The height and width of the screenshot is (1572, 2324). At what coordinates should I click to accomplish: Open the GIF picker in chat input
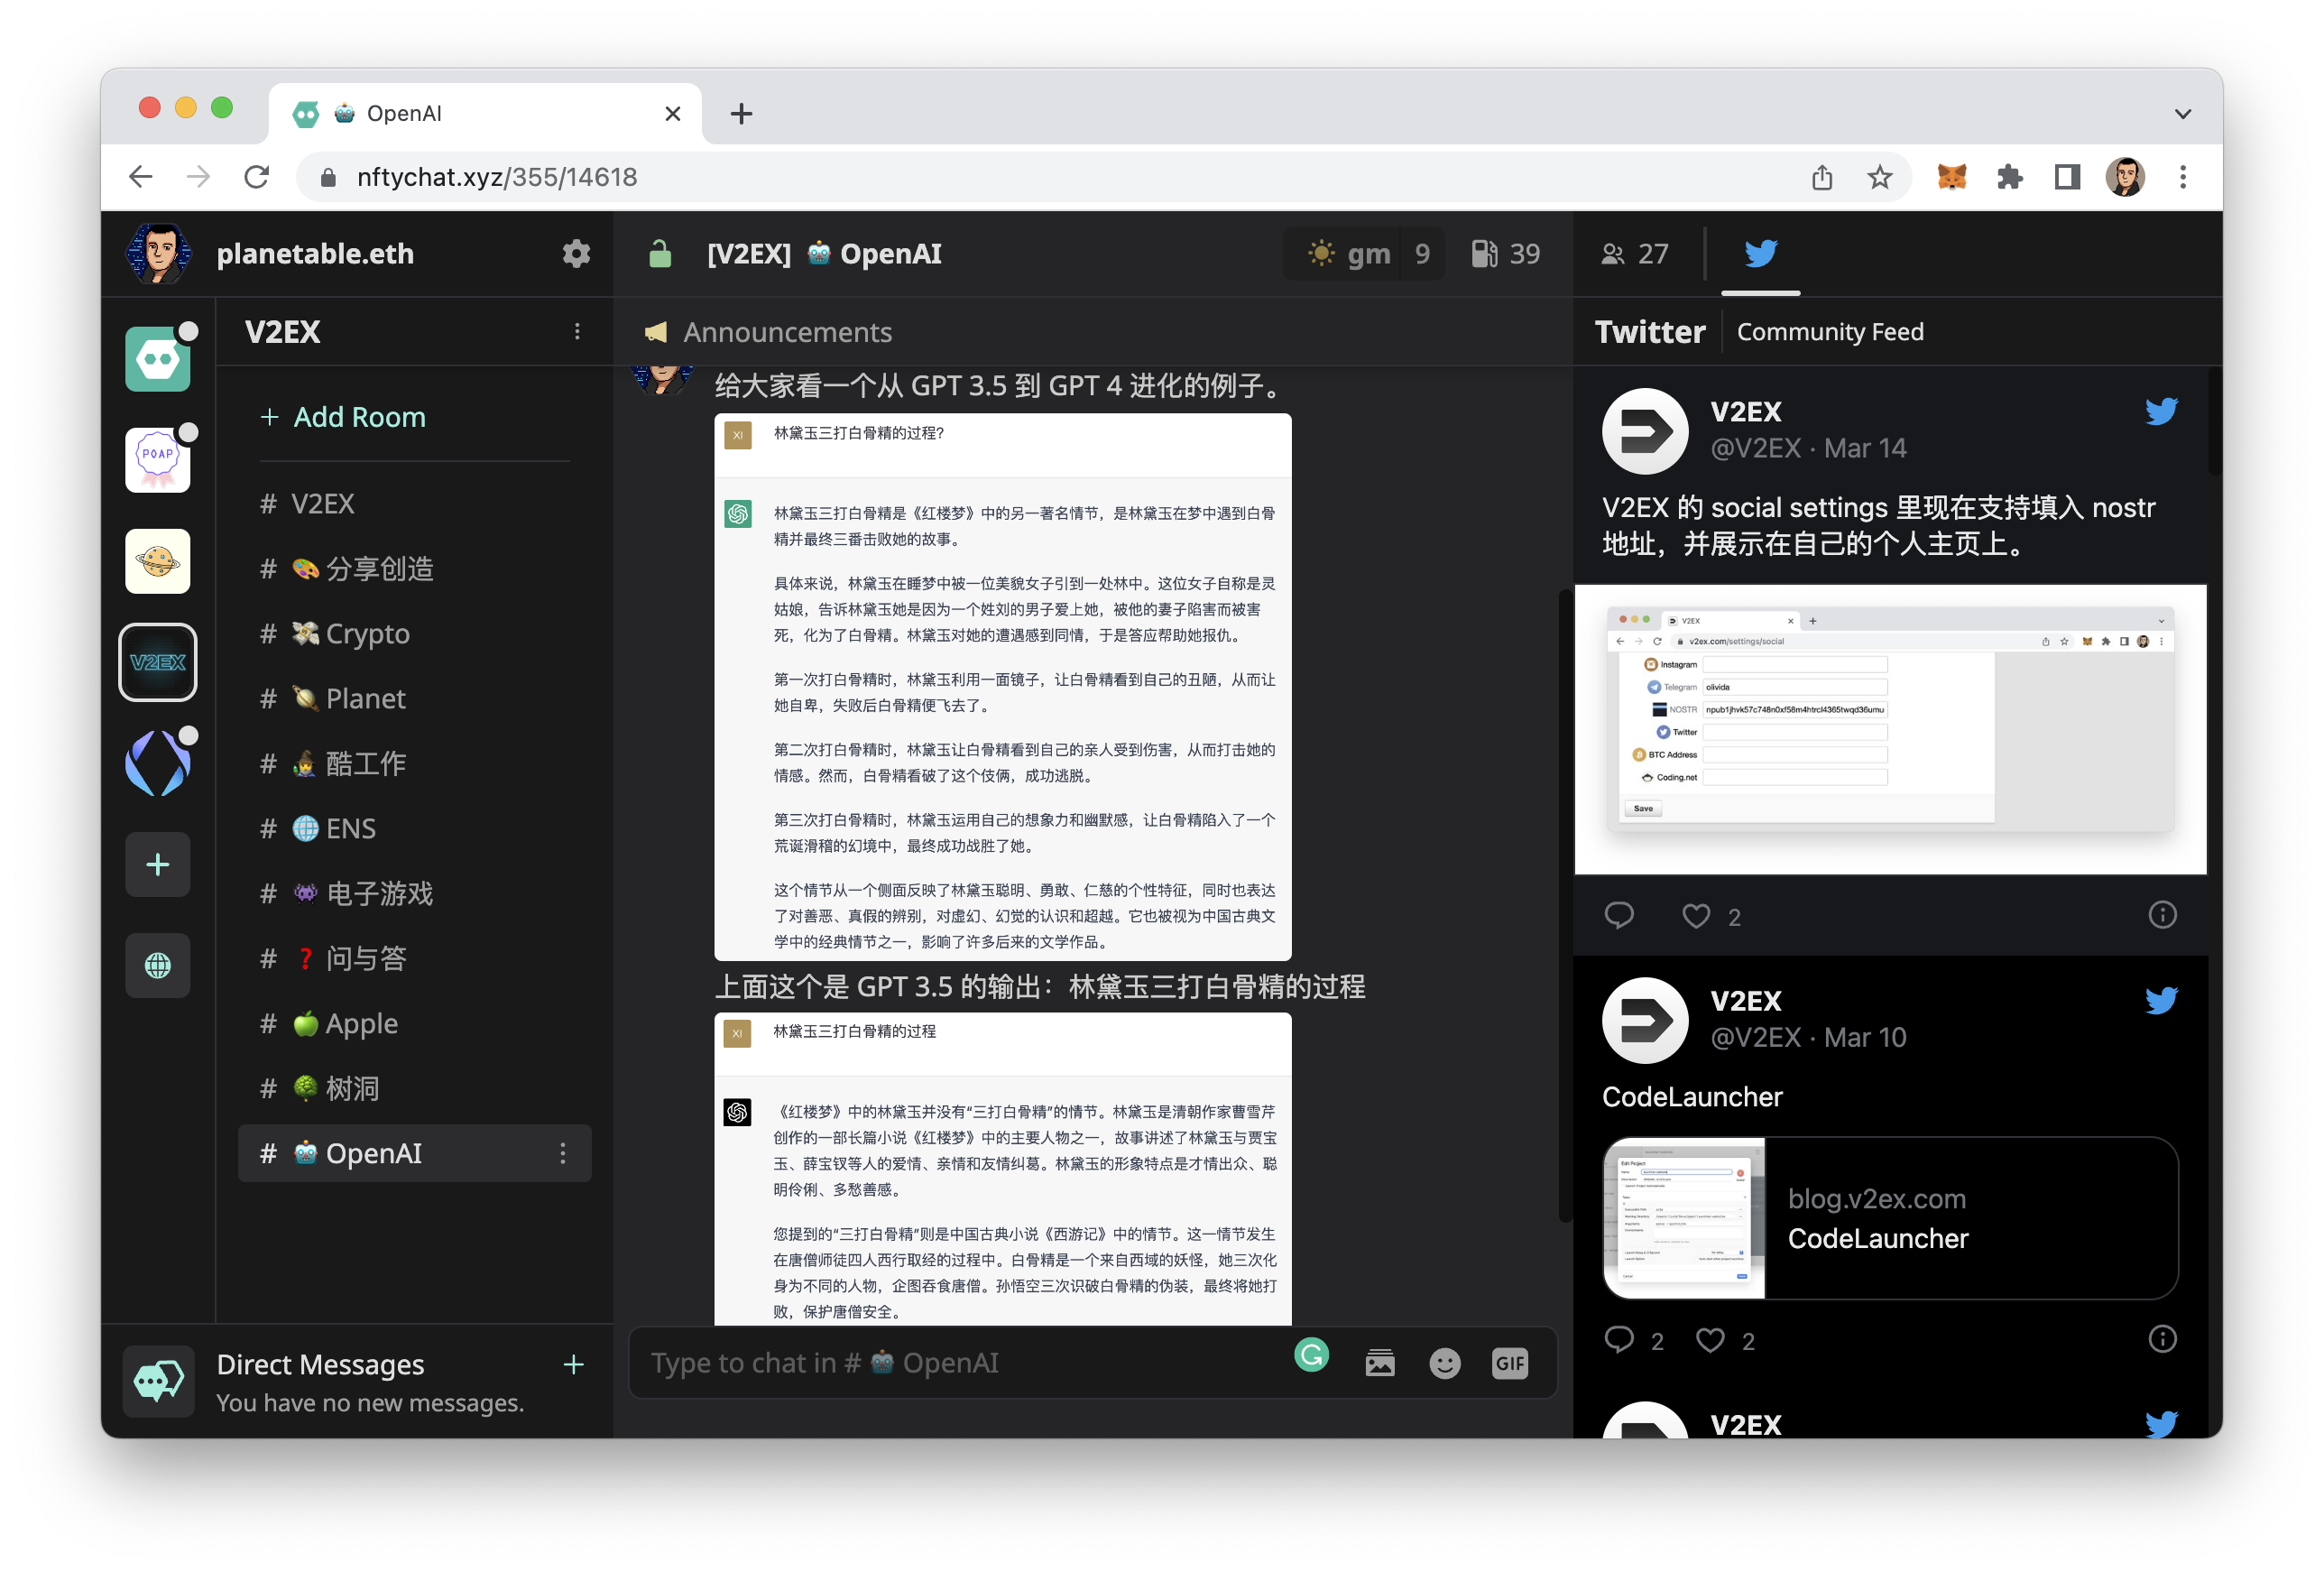point(1509,1363)
